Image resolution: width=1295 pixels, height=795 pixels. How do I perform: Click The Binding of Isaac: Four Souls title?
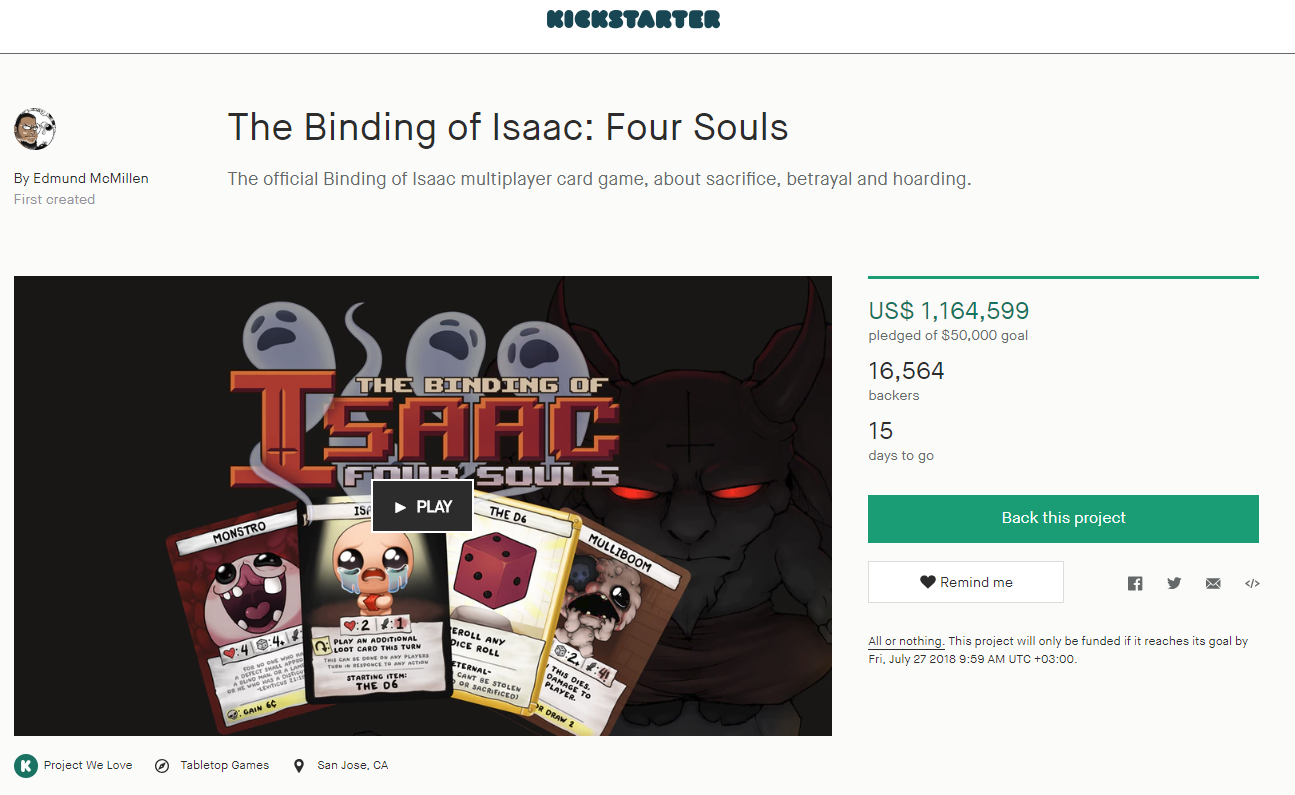click(508, 128)
